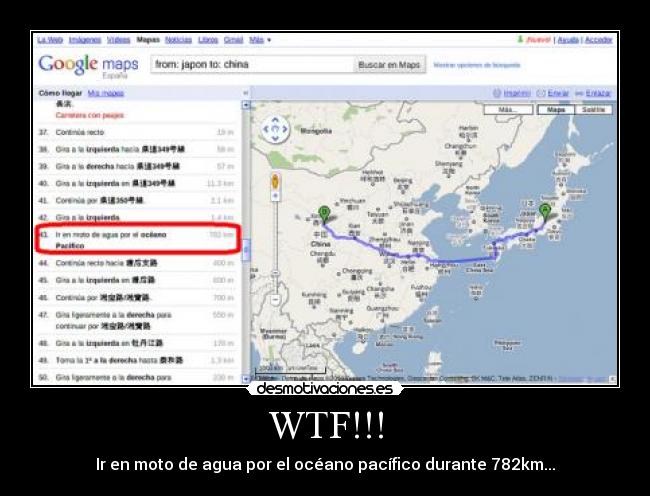Screen dimensions: 650x496
Task: Open La Web link
Action: tap(50, 40)
